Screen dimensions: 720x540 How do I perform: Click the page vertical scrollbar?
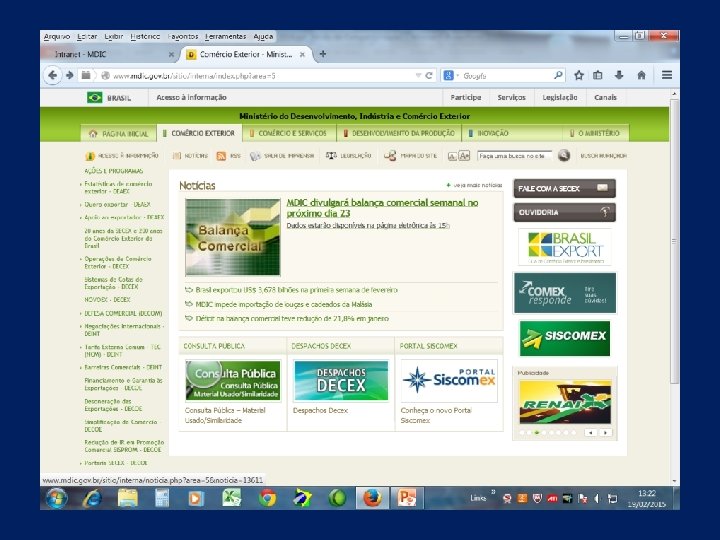coord(674,241)
